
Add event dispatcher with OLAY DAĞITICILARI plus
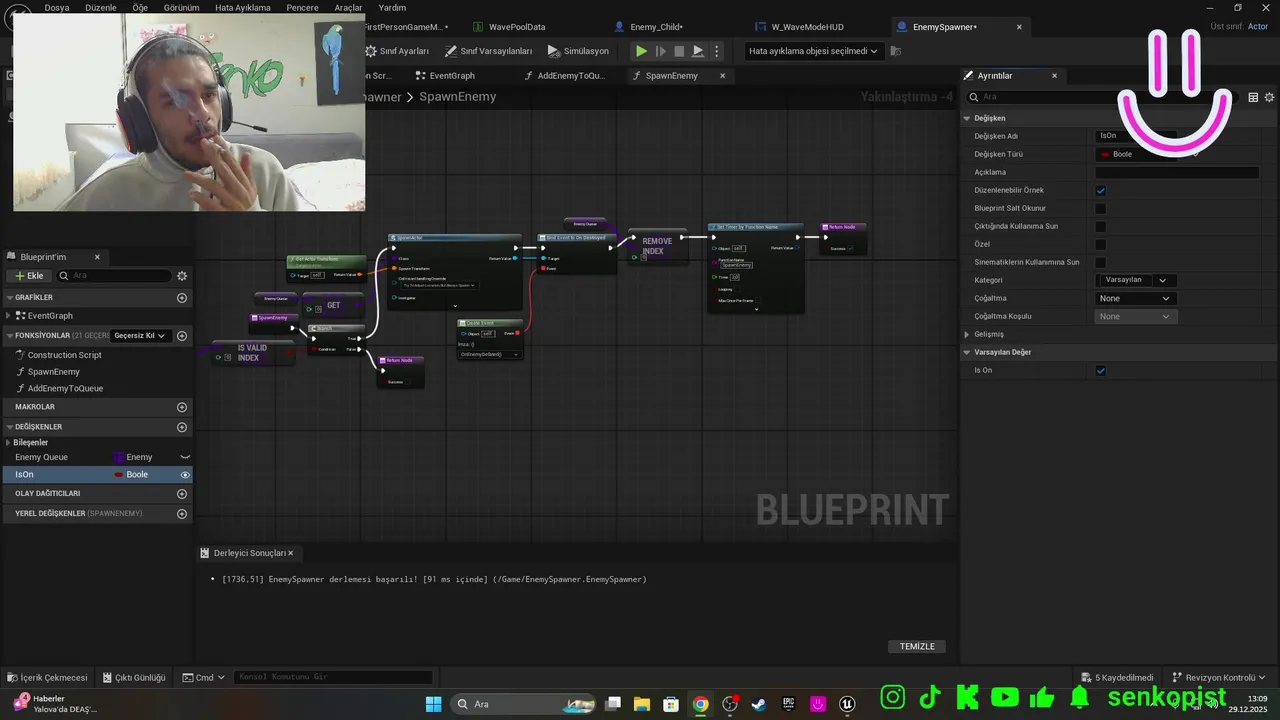182,494
